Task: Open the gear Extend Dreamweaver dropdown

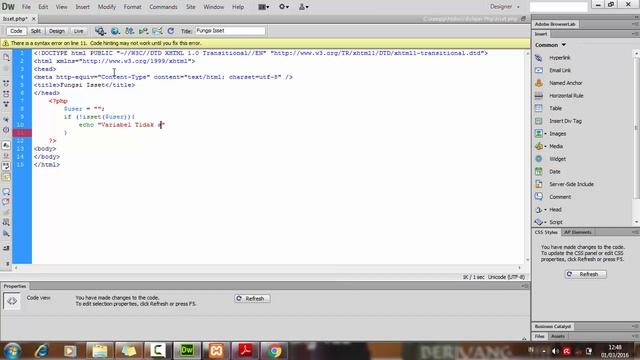Action: tap(284, 7)
